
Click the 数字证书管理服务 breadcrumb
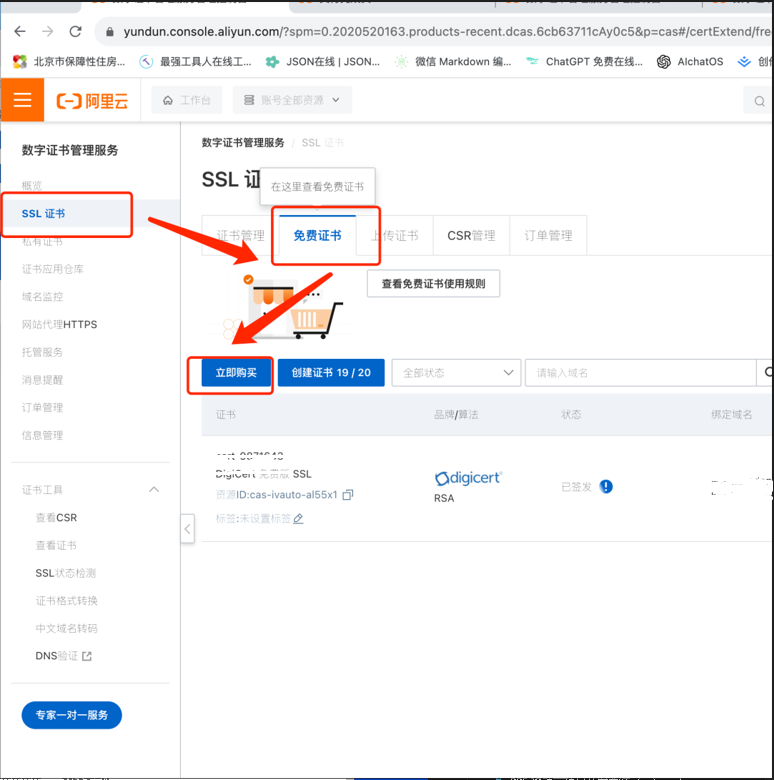point(243,143)
